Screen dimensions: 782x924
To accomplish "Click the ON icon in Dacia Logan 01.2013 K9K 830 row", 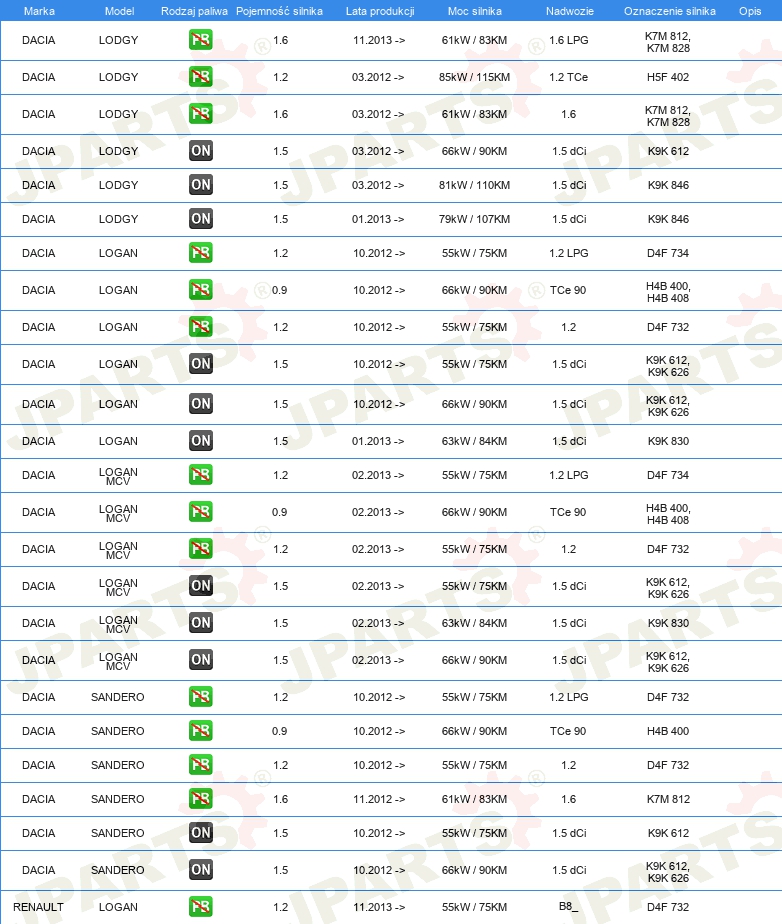I will 200,441.
